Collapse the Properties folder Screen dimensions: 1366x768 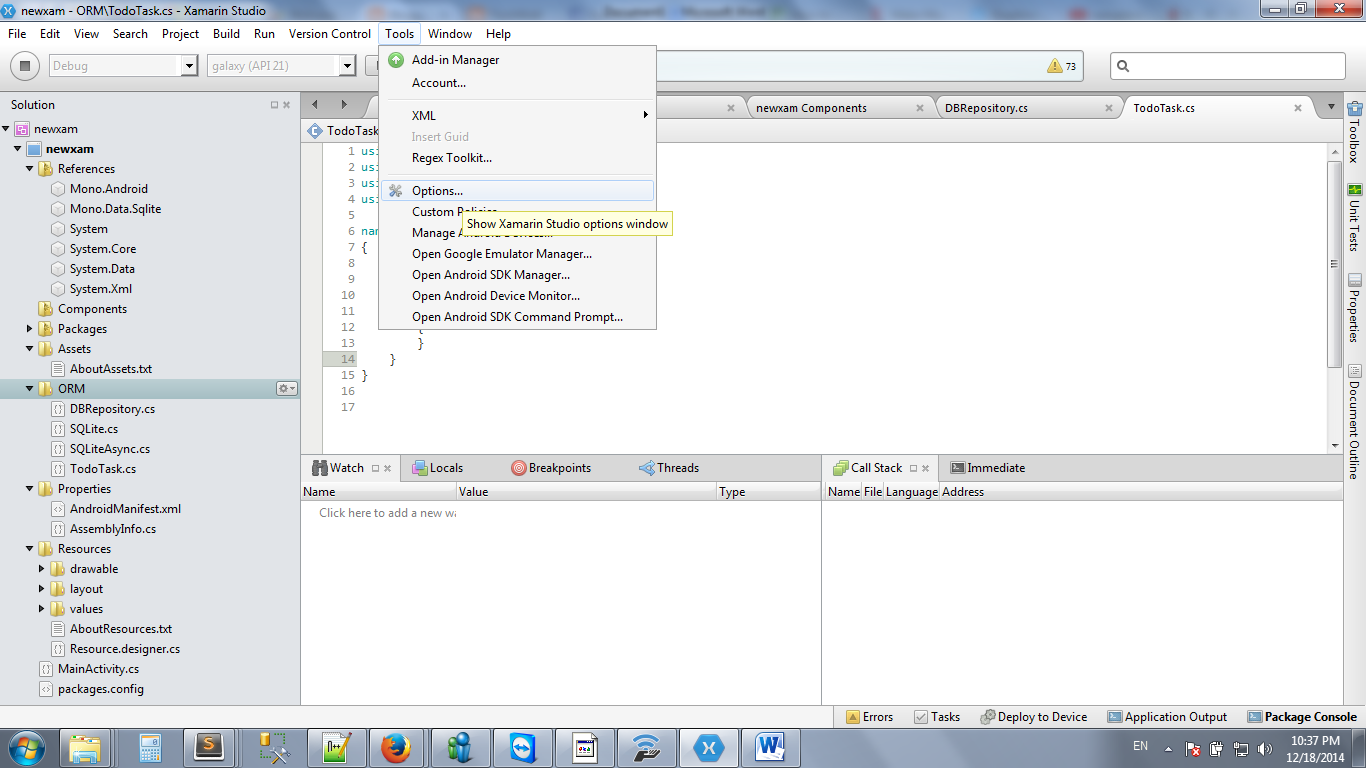tap(30, 489)
